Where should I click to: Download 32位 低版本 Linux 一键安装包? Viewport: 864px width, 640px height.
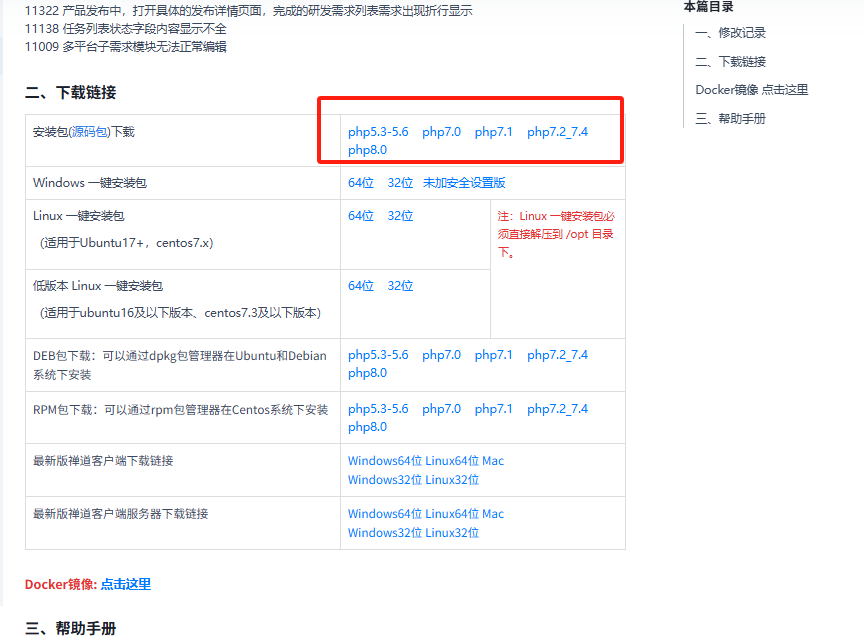(x=400, y=286)
